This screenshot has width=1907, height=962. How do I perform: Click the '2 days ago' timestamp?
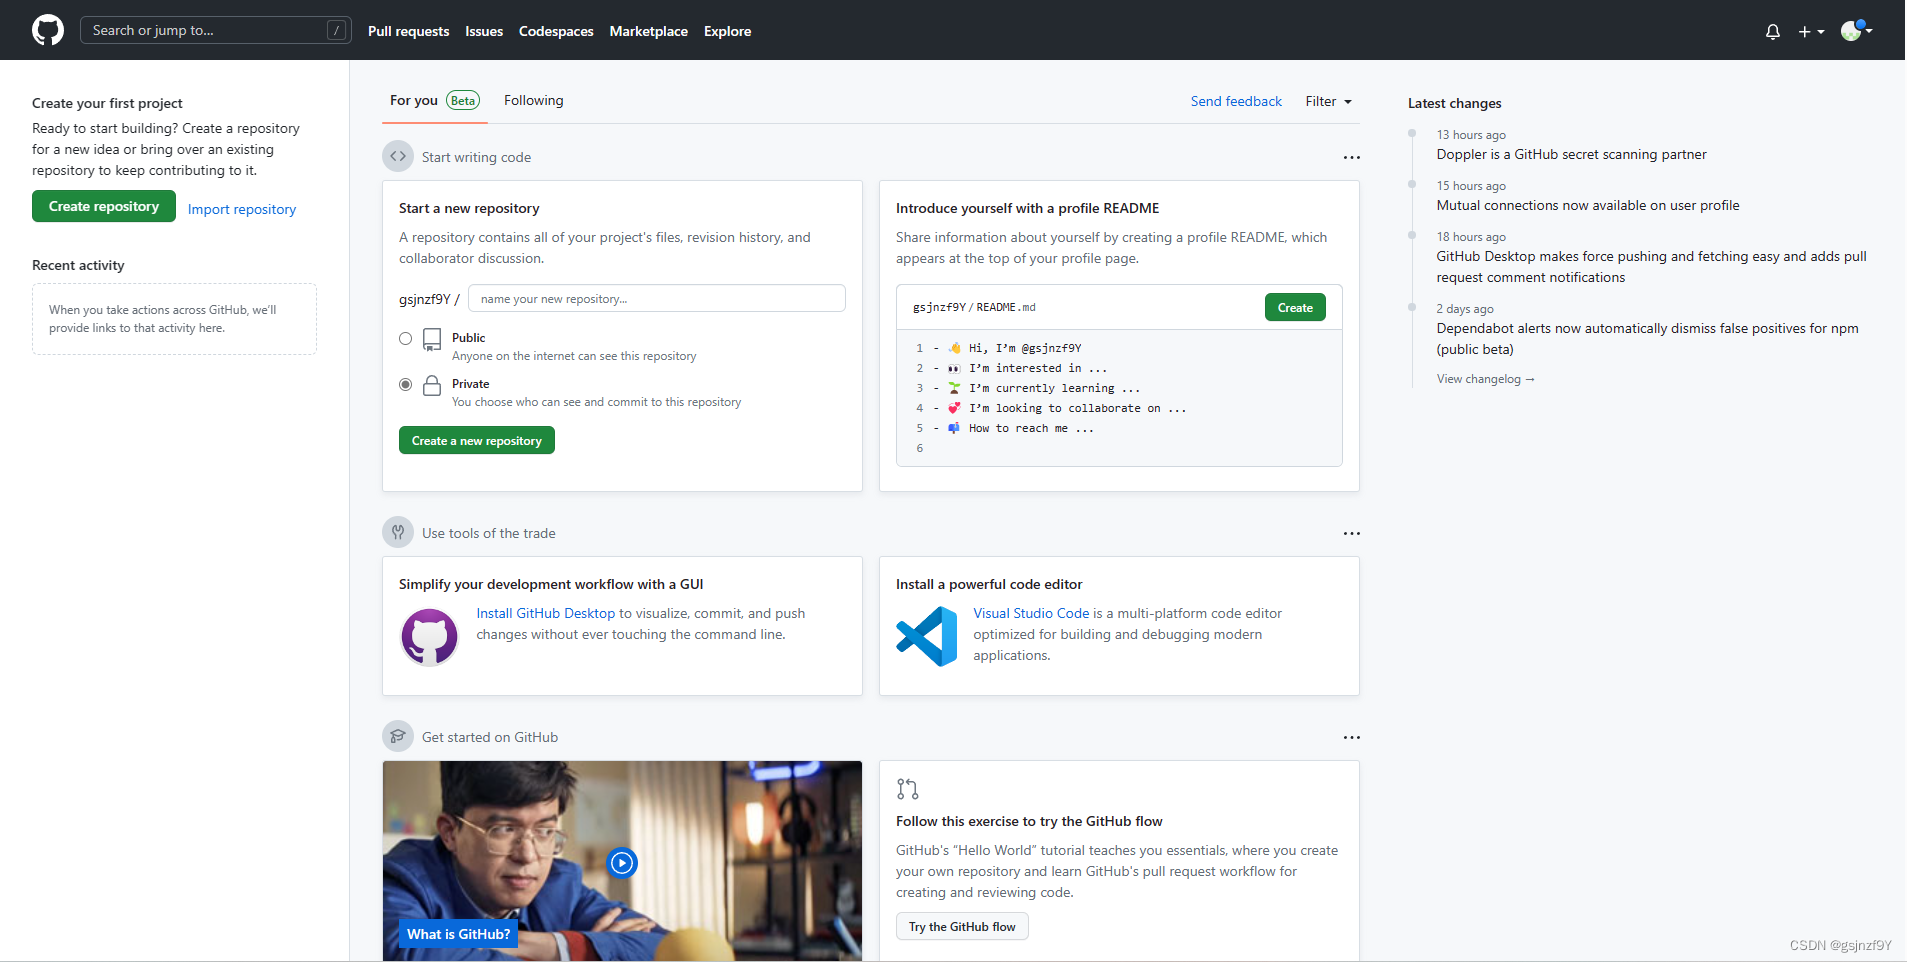click(1465, 309)
